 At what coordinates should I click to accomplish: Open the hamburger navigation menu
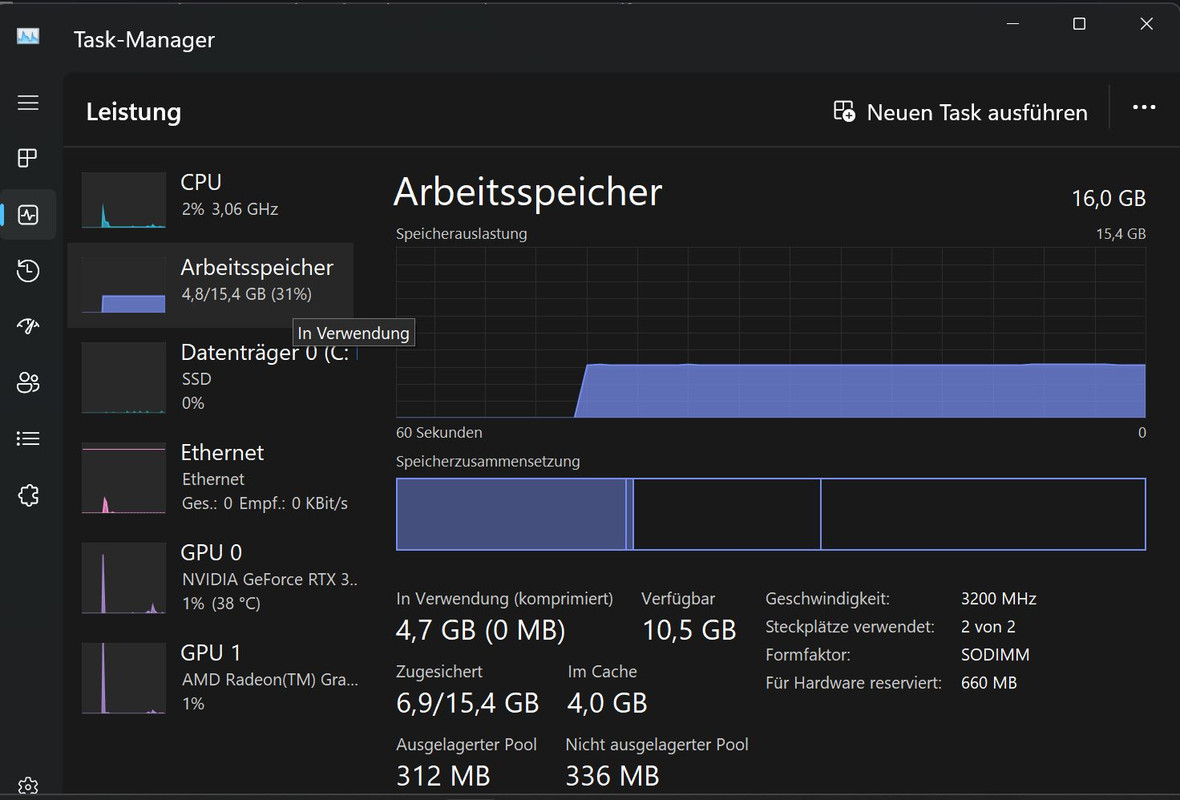point(28,102)
